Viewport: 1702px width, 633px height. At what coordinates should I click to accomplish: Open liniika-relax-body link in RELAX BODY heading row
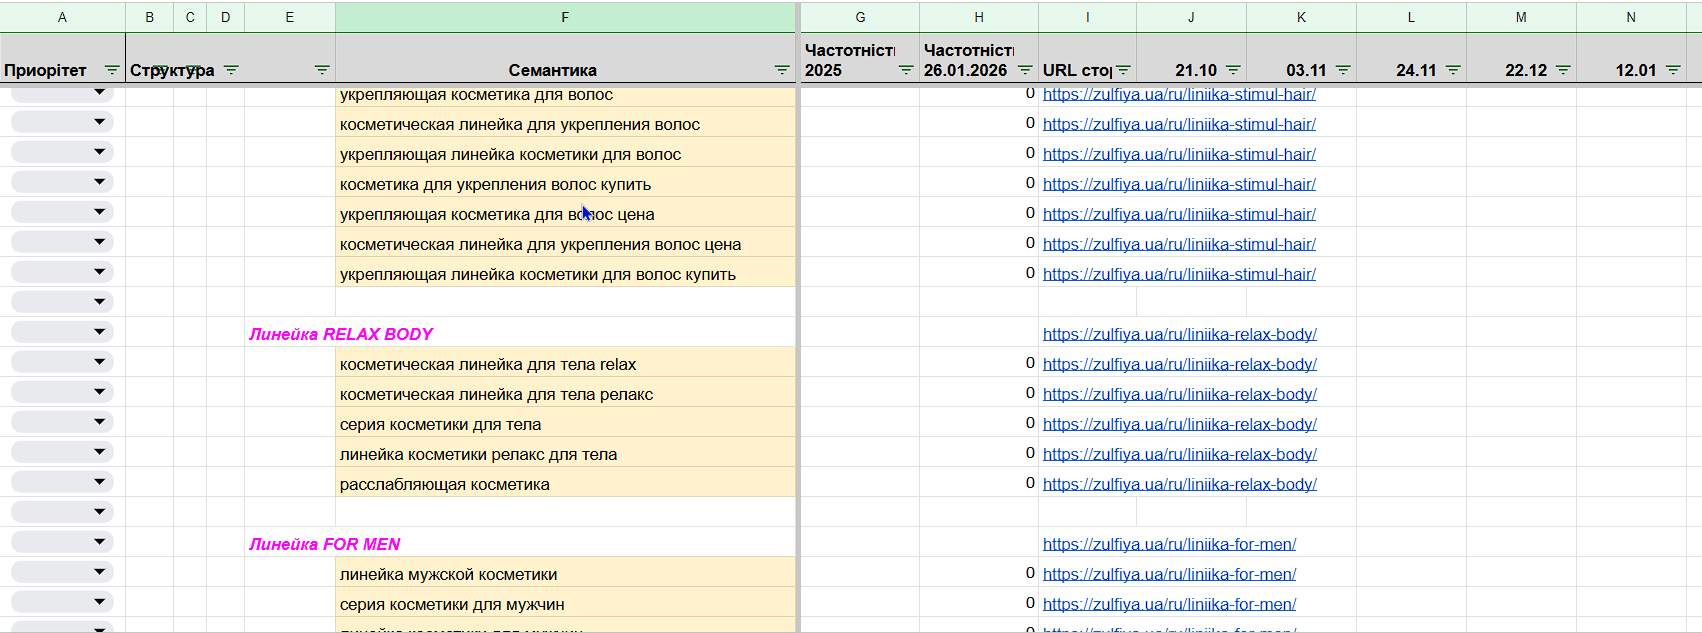tap(1179, 334)
